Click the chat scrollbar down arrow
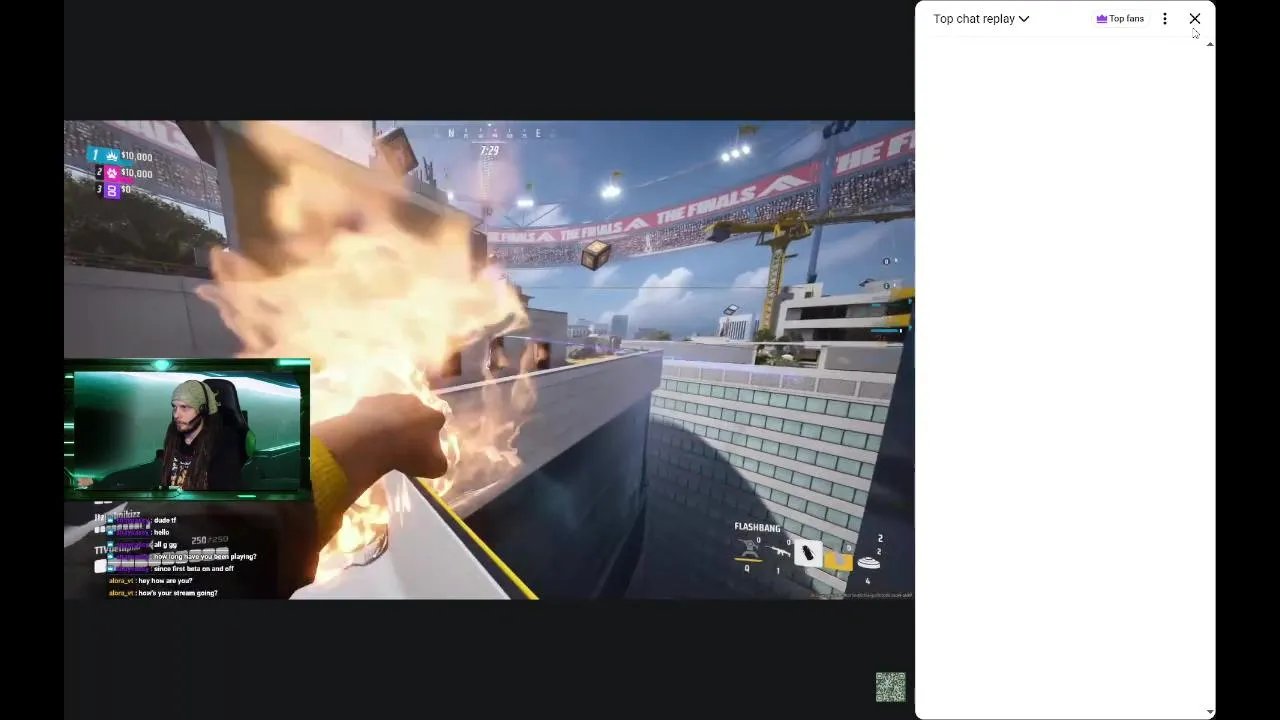 pos(1210,712)
